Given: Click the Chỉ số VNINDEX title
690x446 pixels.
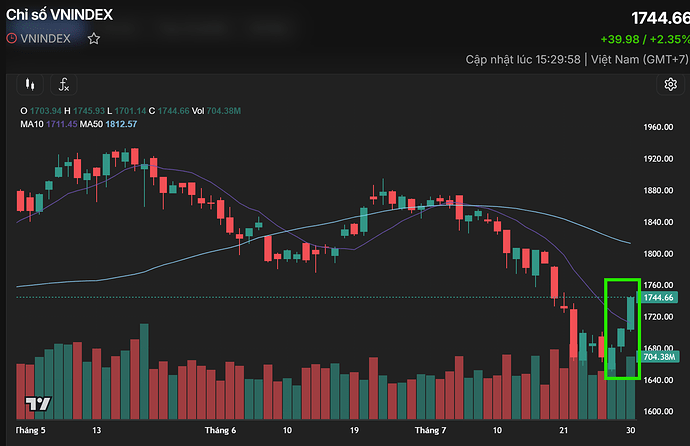Looking at the screenshot, I should pyautogui.click(x=59, y=15).
